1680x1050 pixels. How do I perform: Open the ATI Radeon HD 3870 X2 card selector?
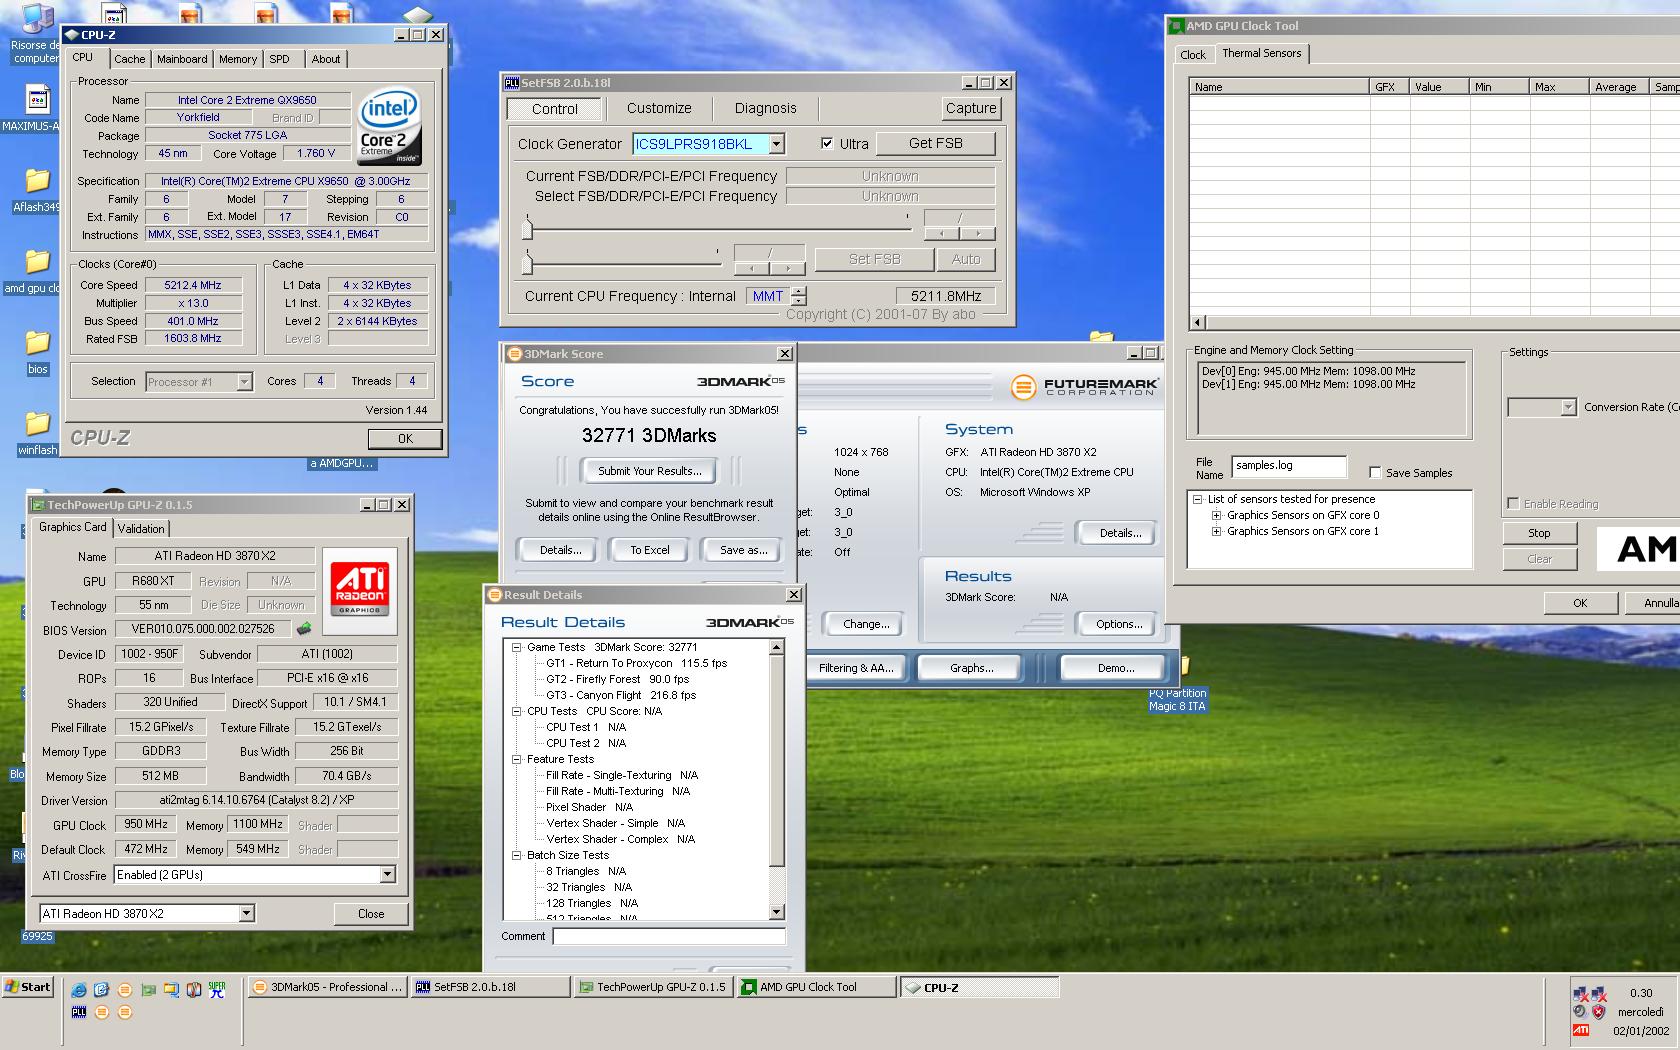coord(246,914)
